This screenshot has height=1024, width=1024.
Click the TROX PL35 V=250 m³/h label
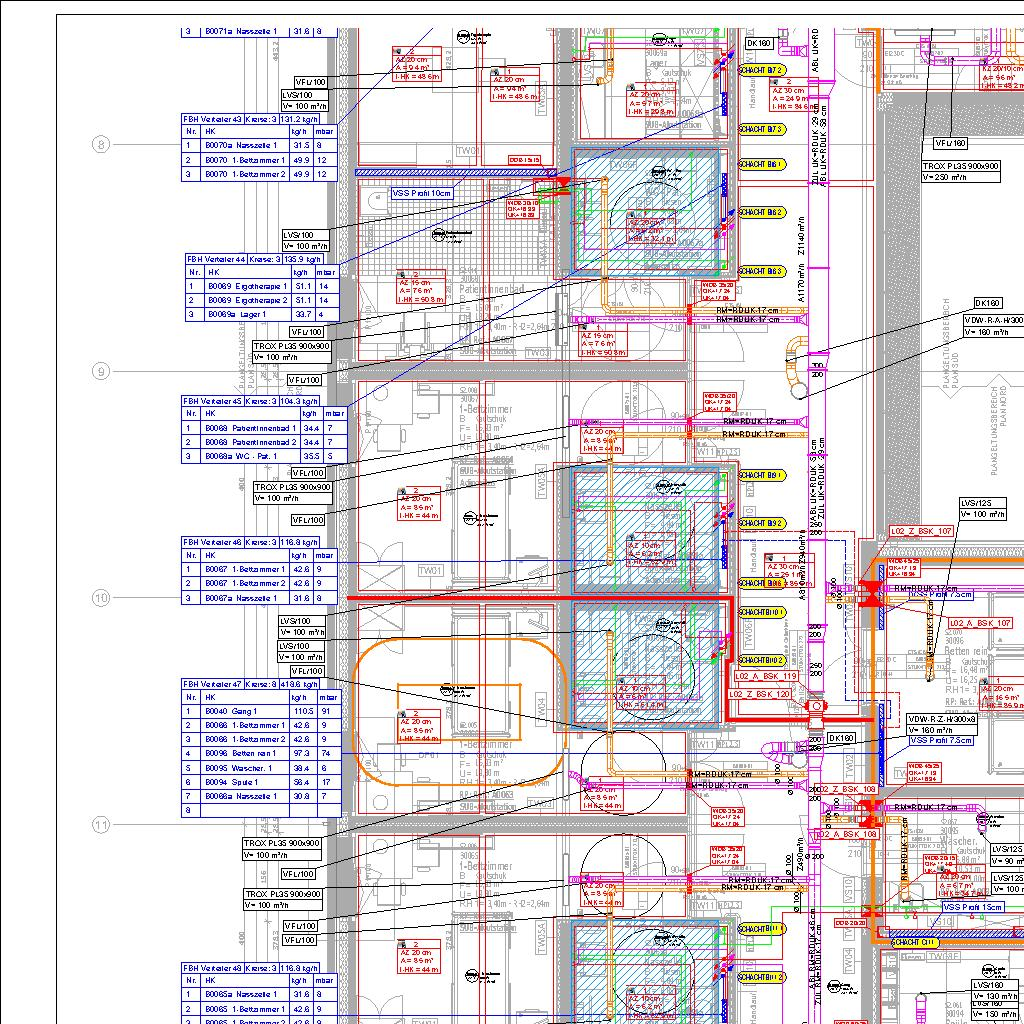tap(961, 172)
